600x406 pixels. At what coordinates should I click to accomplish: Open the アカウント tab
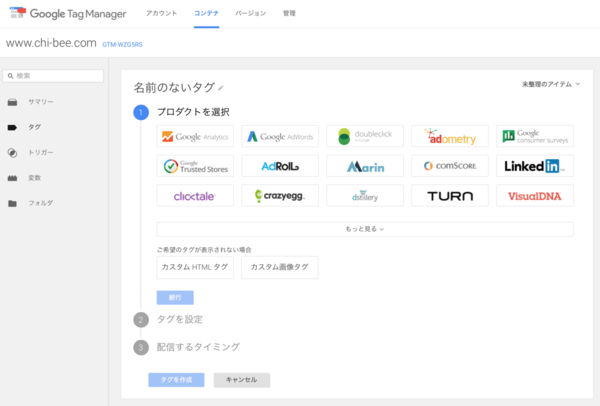tap(161, 13)
